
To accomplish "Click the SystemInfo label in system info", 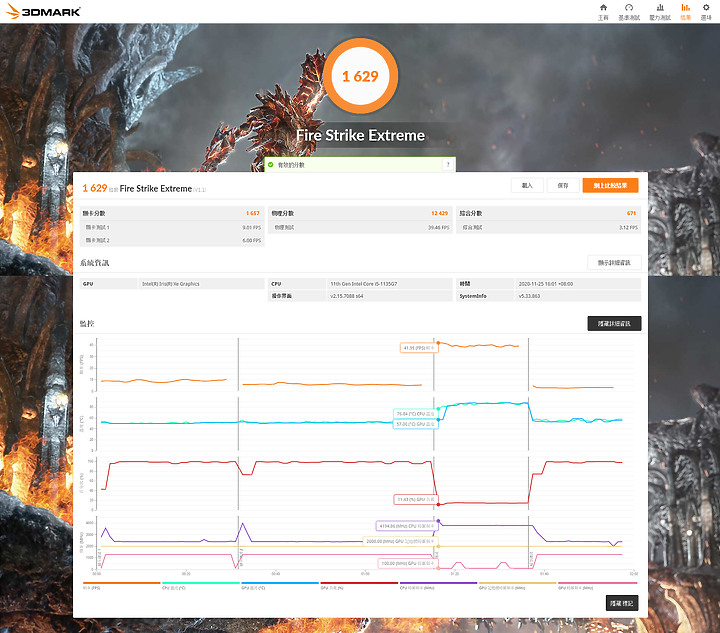I will pyautogui.click(x=473, y=297).
